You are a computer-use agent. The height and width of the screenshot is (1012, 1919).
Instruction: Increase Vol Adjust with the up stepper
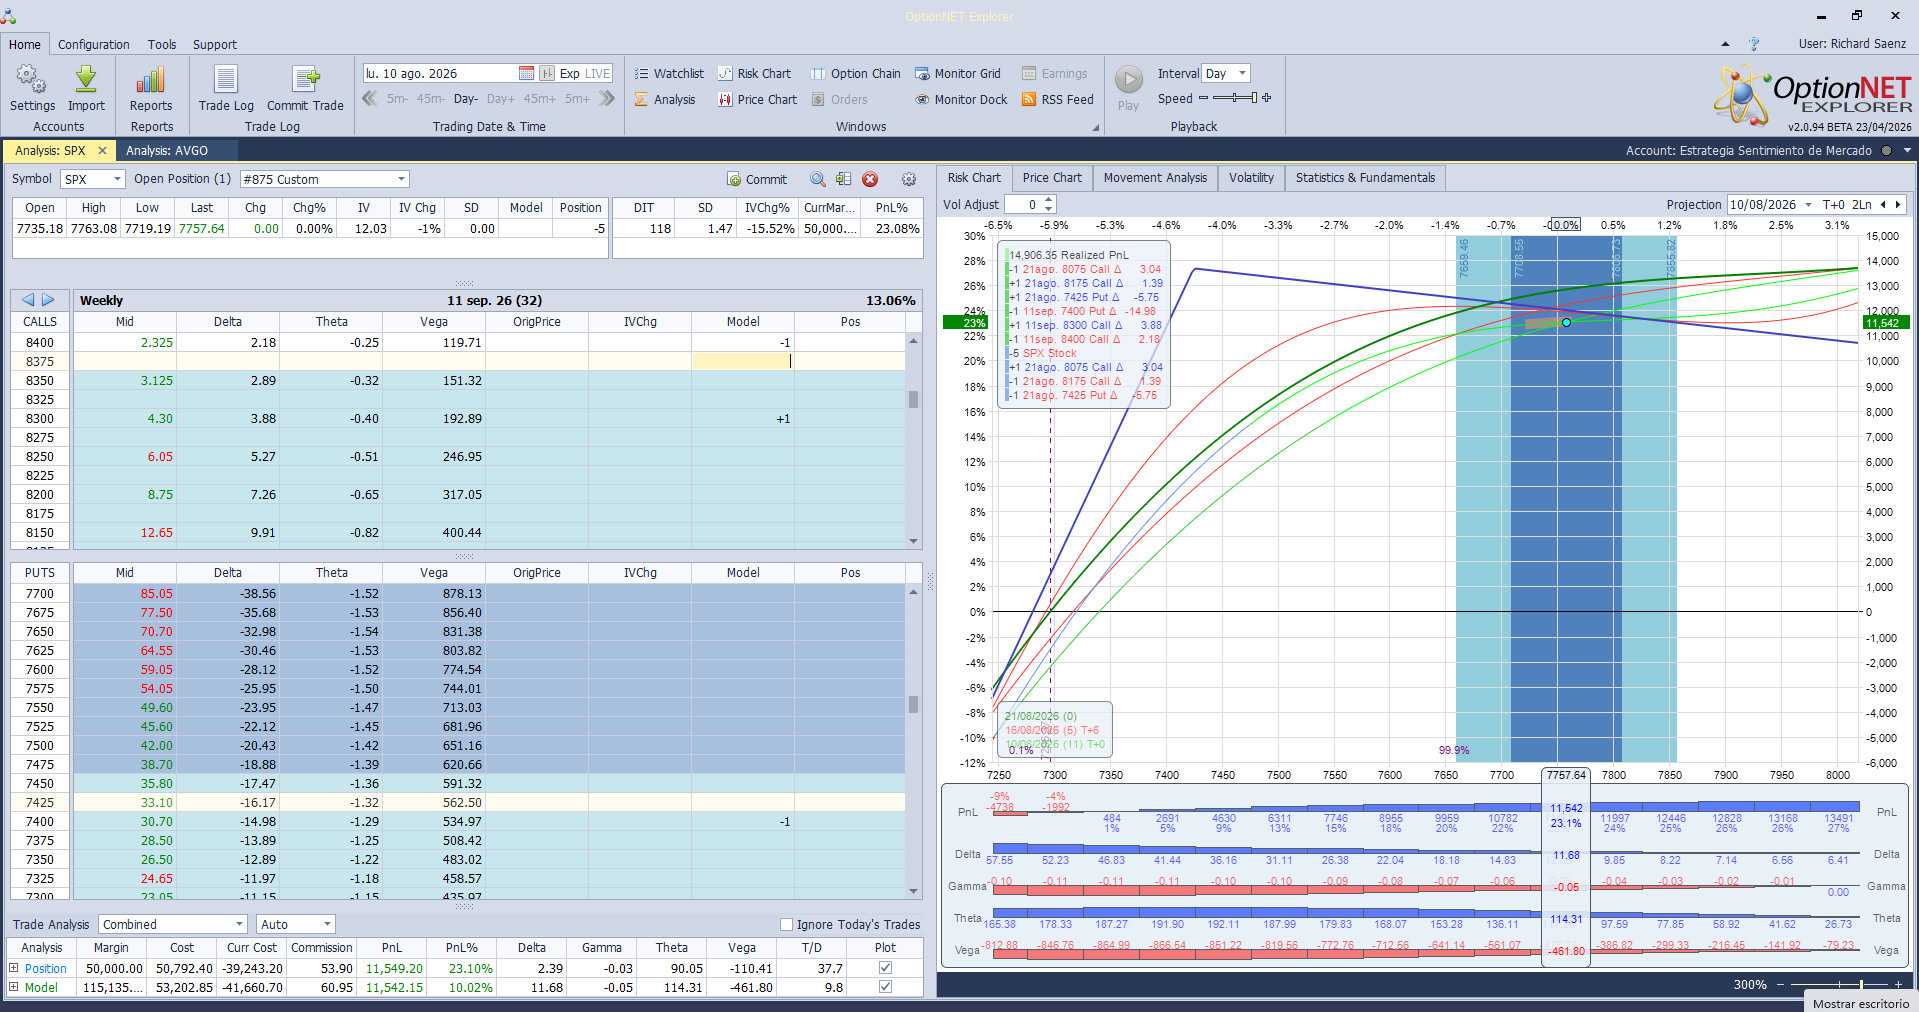(1049, 200)
